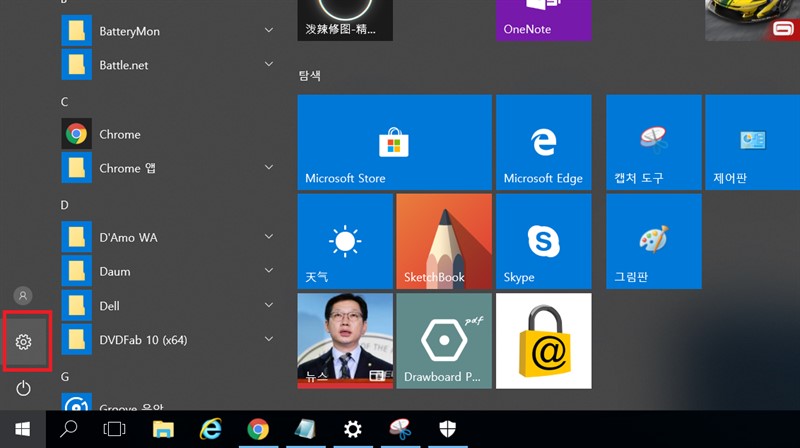Launch Chrome from the app list

pyautogui.click(x=168, y=134)
